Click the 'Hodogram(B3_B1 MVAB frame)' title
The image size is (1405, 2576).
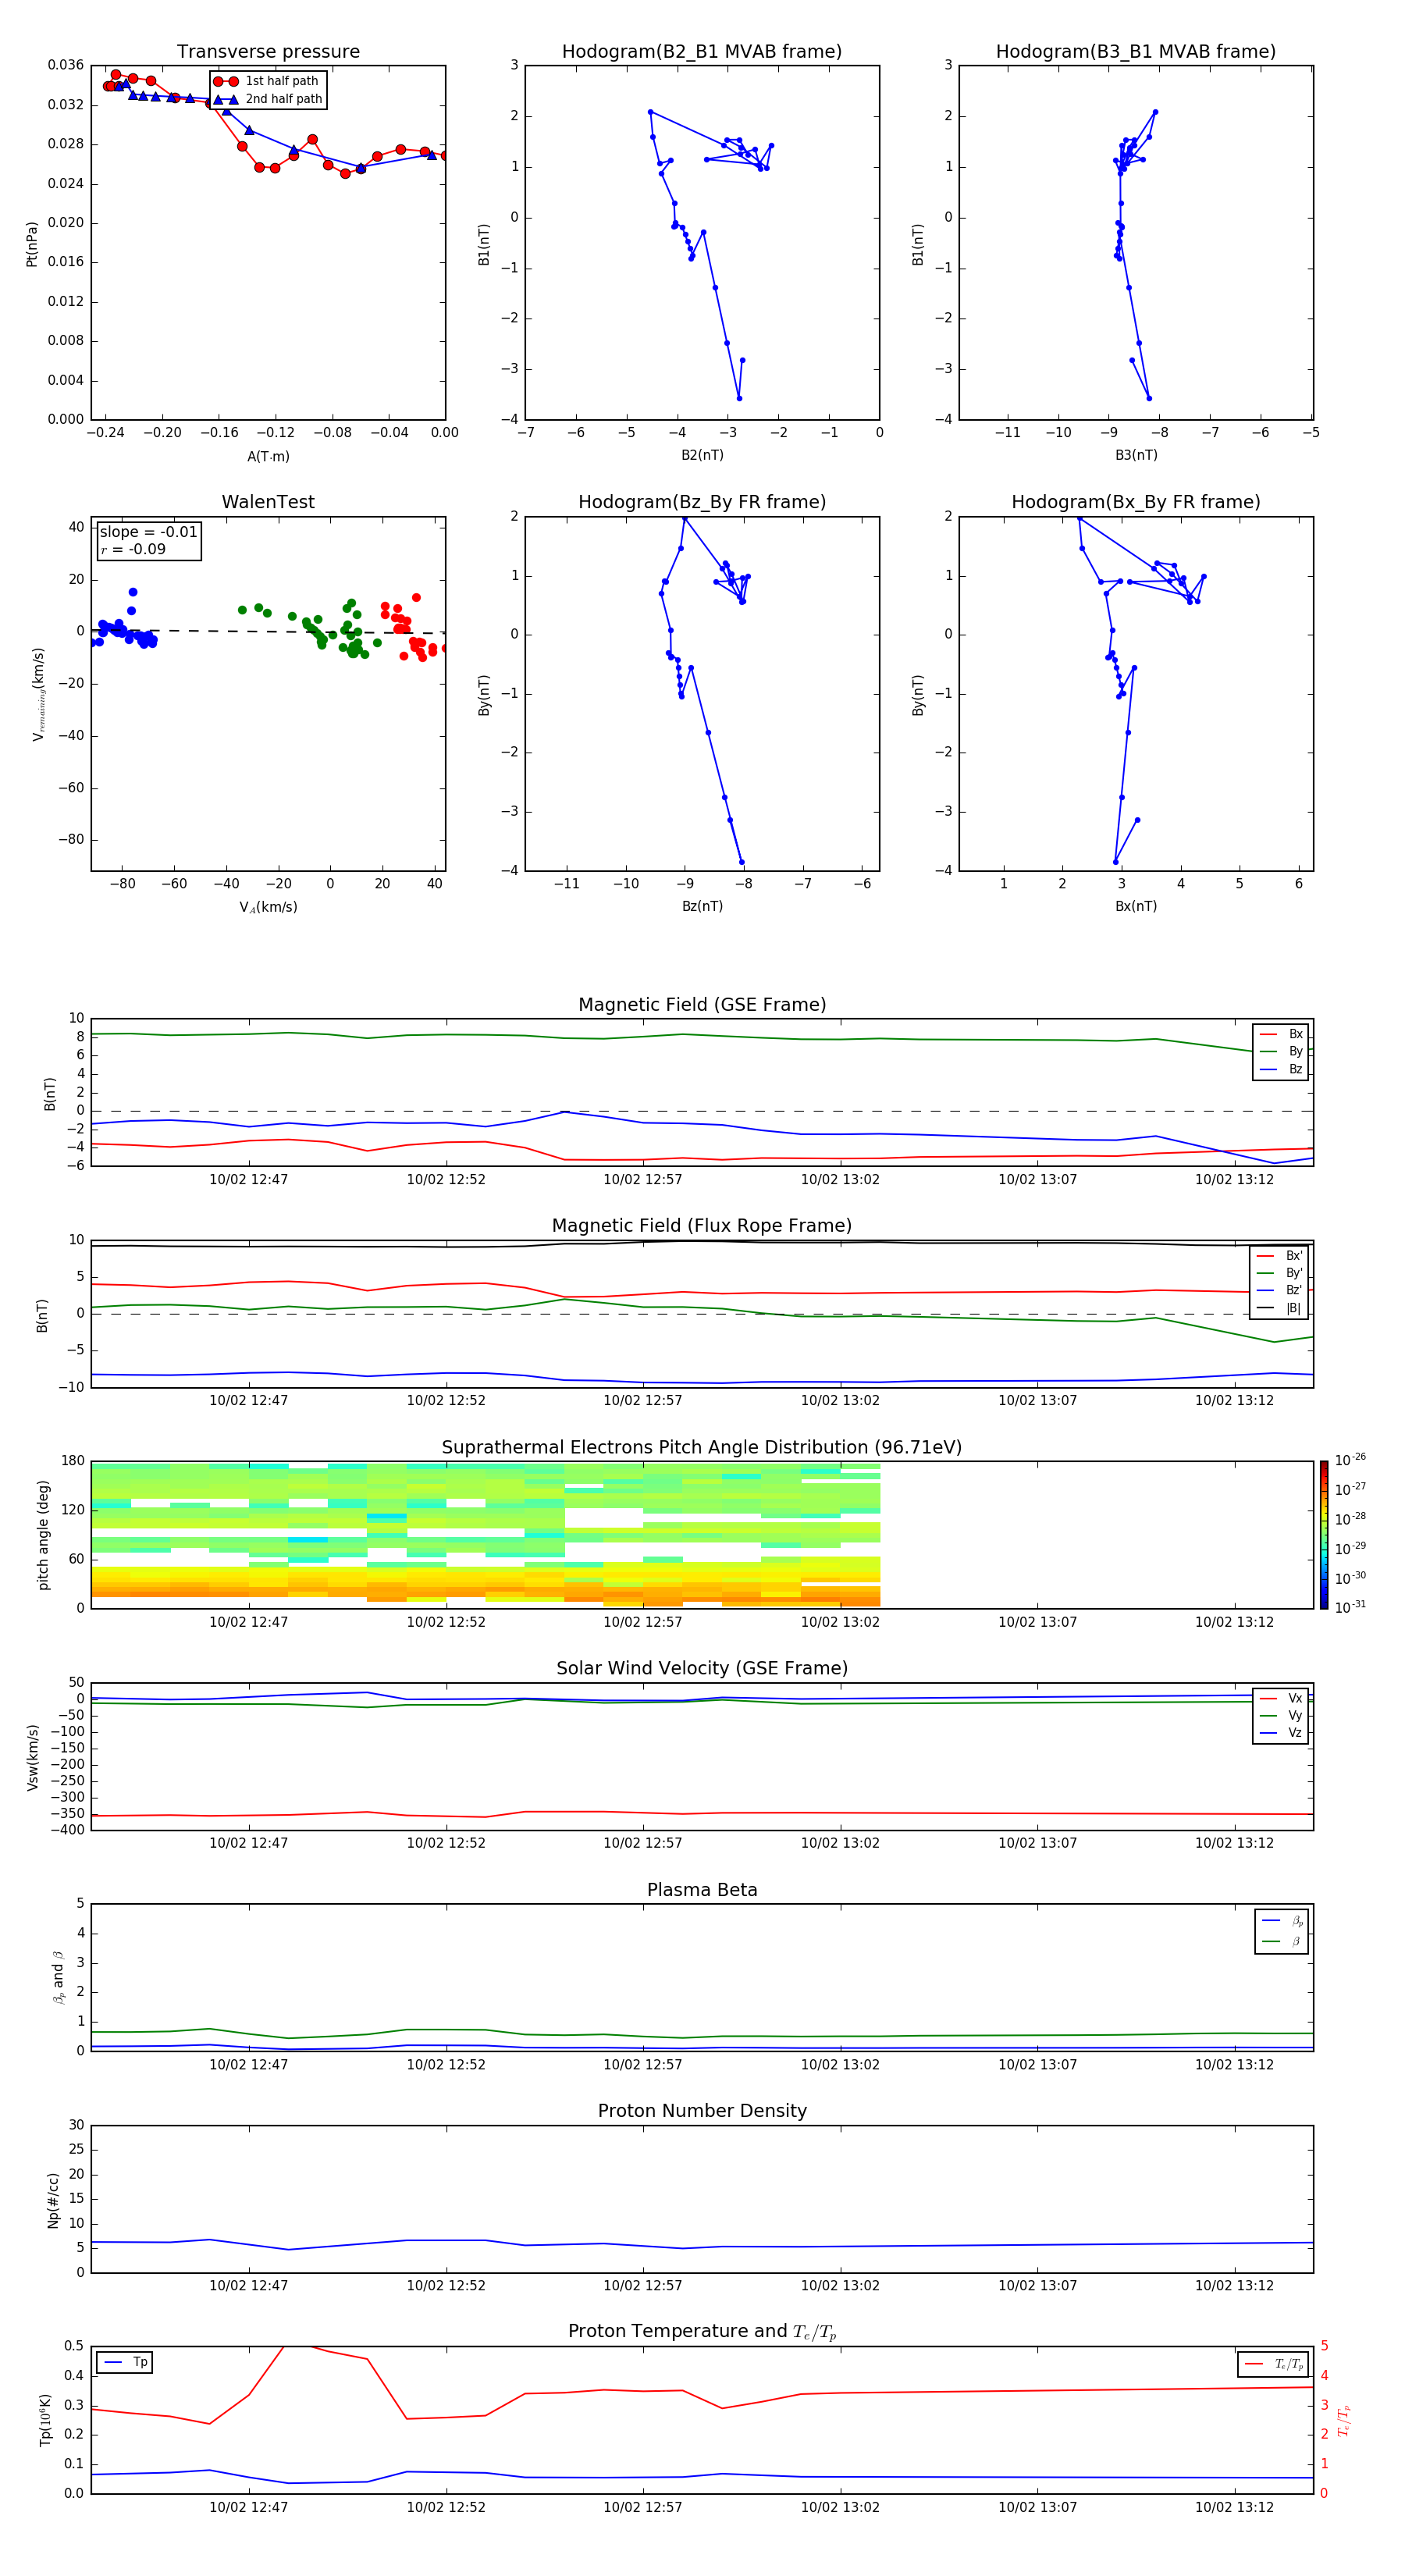1135,52
